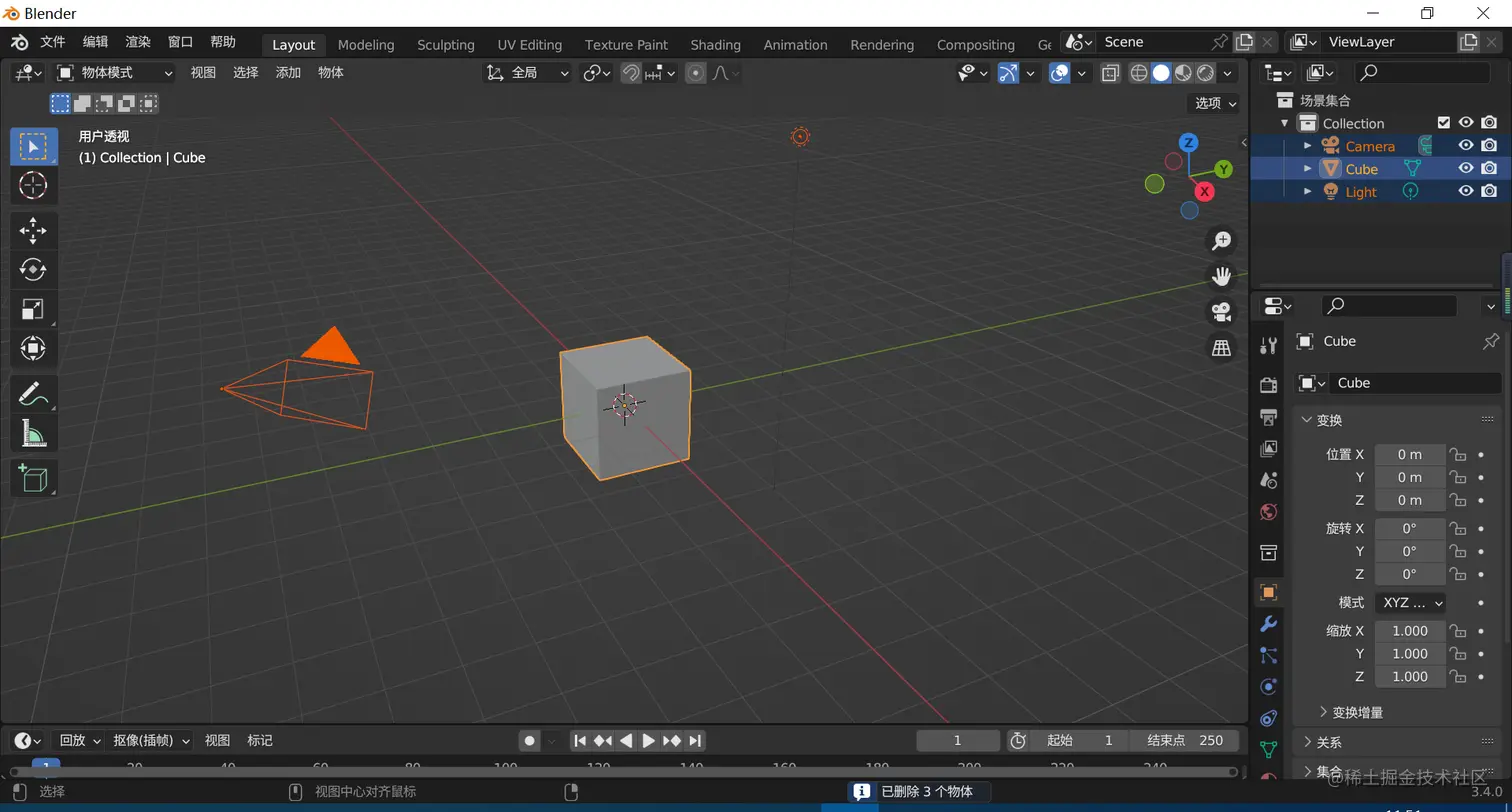Switch to the Shading workspace tab
This screenshot has width=1512, height=812.
pos(716,45)
